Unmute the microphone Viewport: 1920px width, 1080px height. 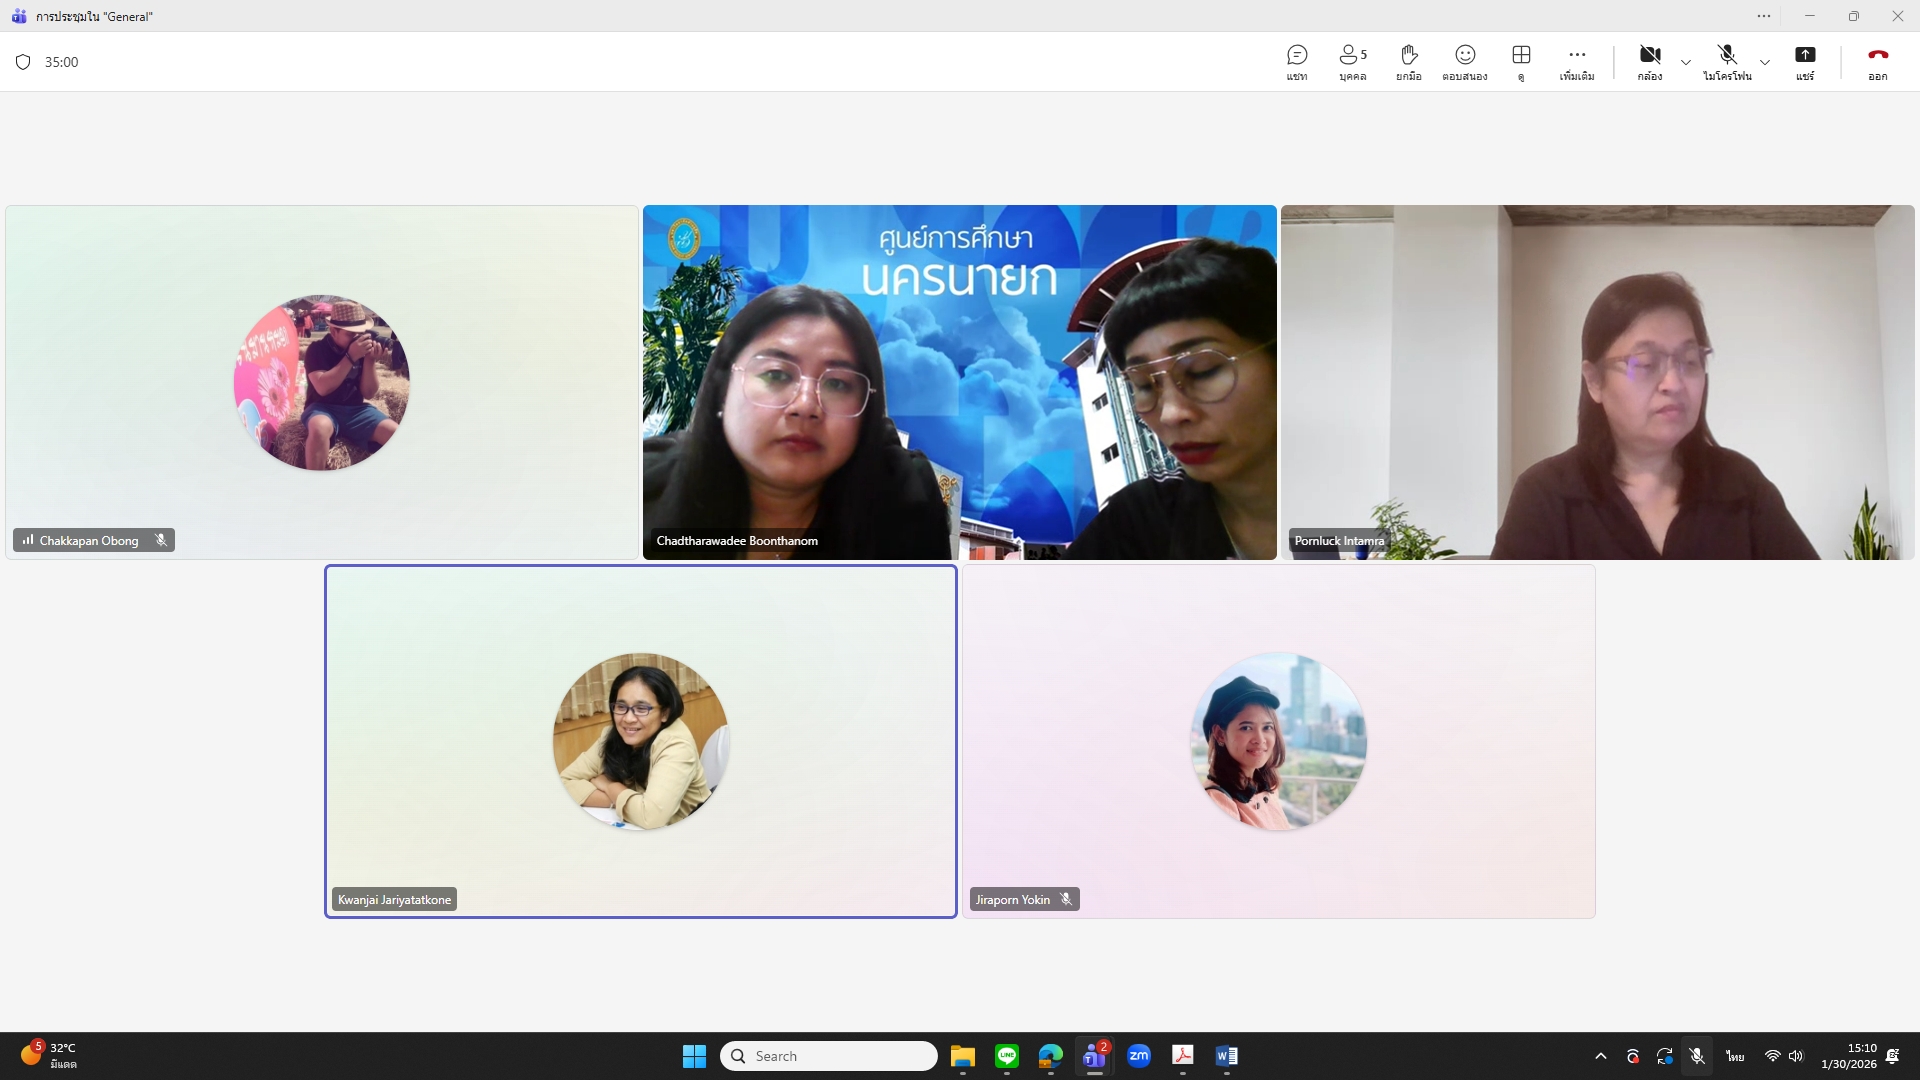(1727, 62)
